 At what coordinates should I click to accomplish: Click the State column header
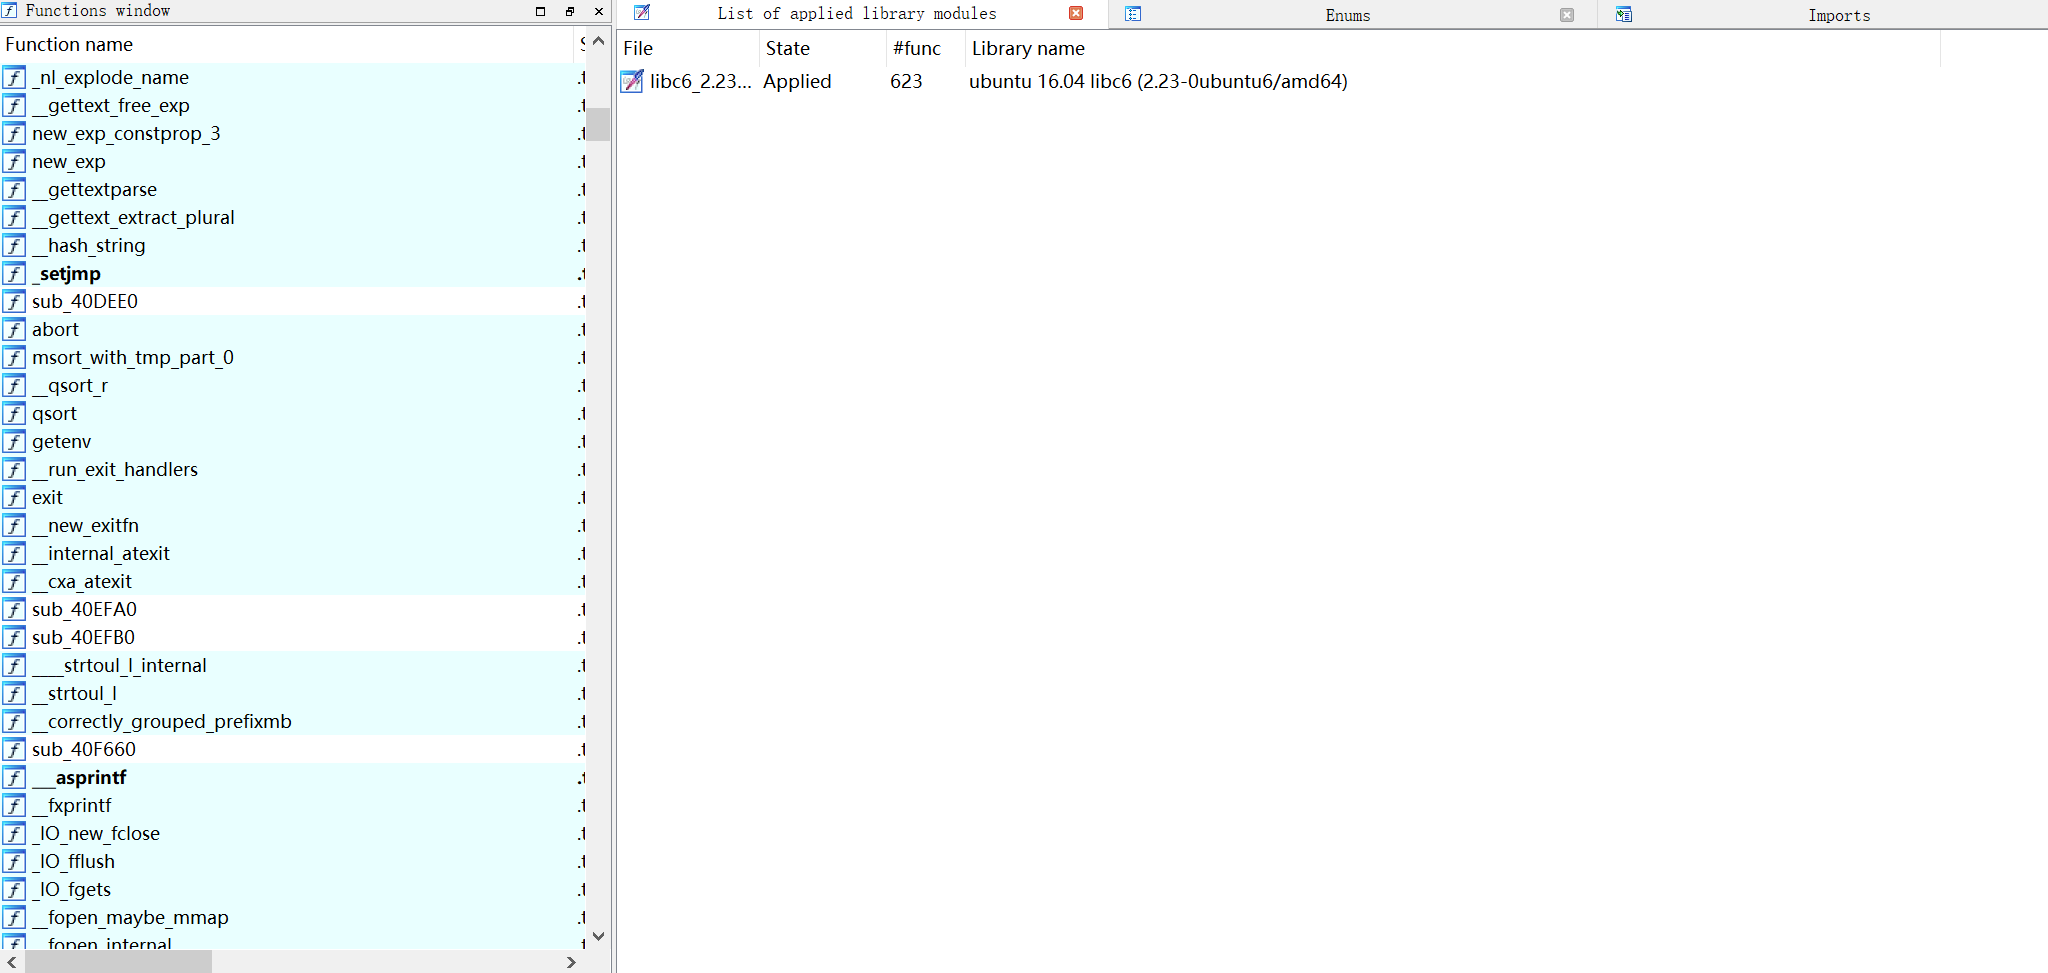click(x=787, y=49)
